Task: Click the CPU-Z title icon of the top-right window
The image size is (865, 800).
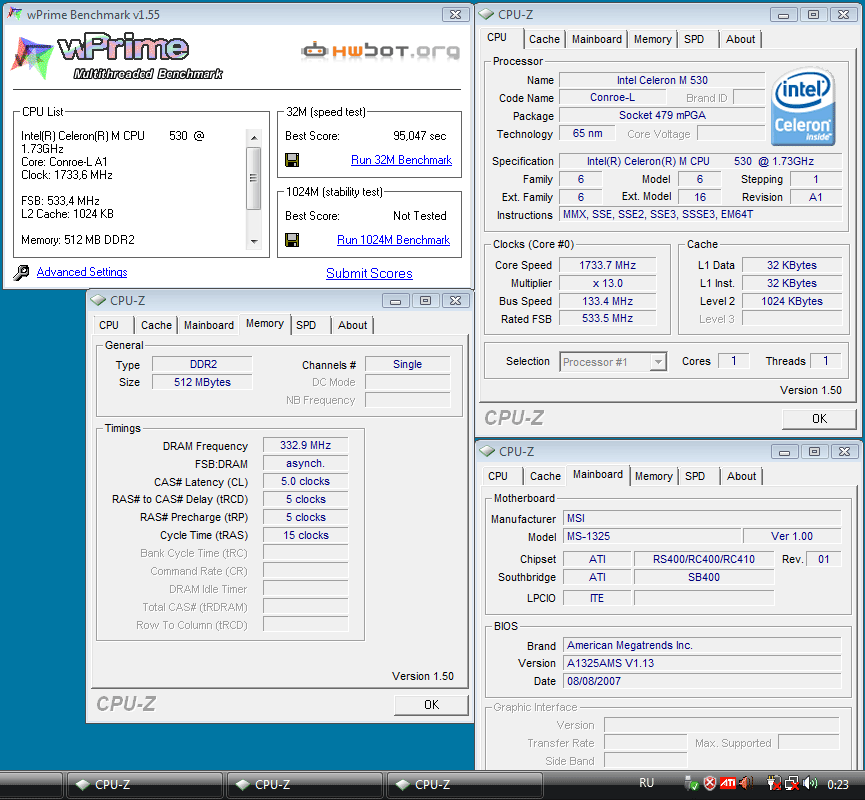Action: point(486,15)
